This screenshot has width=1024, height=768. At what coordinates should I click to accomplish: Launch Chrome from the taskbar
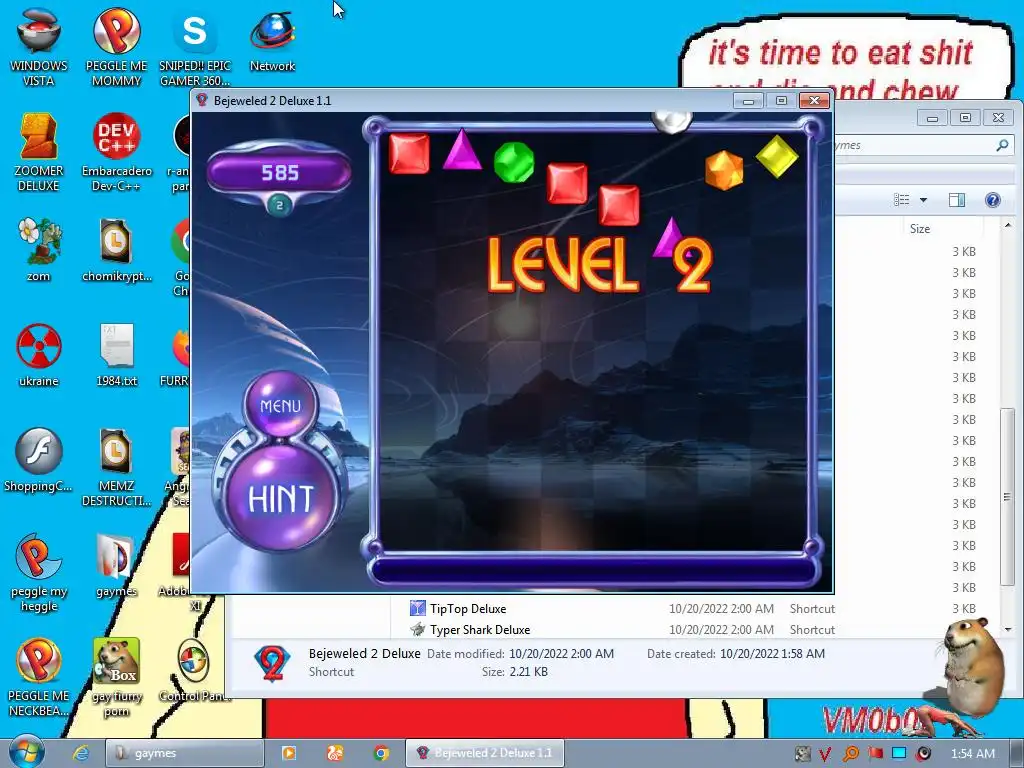tap(381, 753)
